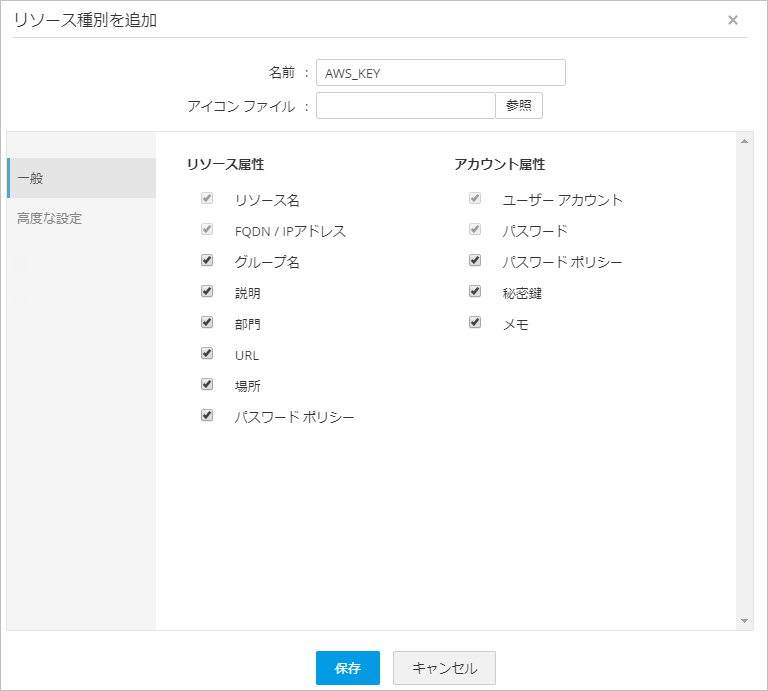This screenshot has width=768, height=691.
Task: Click the scrollbar up arrow
Action: (745, 141)
